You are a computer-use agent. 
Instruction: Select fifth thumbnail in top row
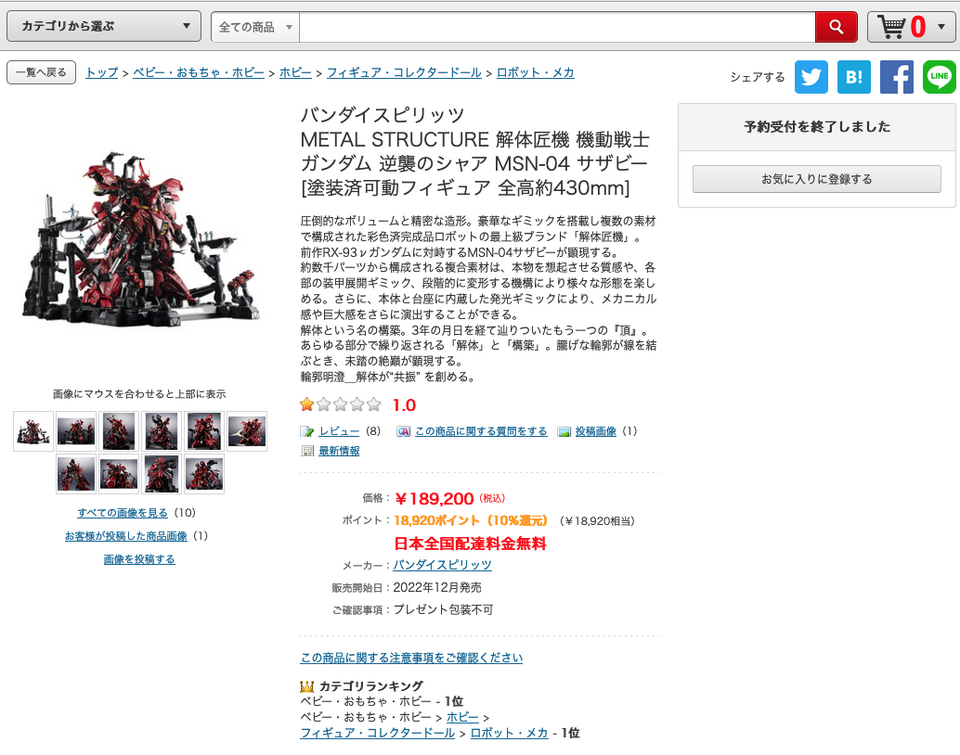204,432
